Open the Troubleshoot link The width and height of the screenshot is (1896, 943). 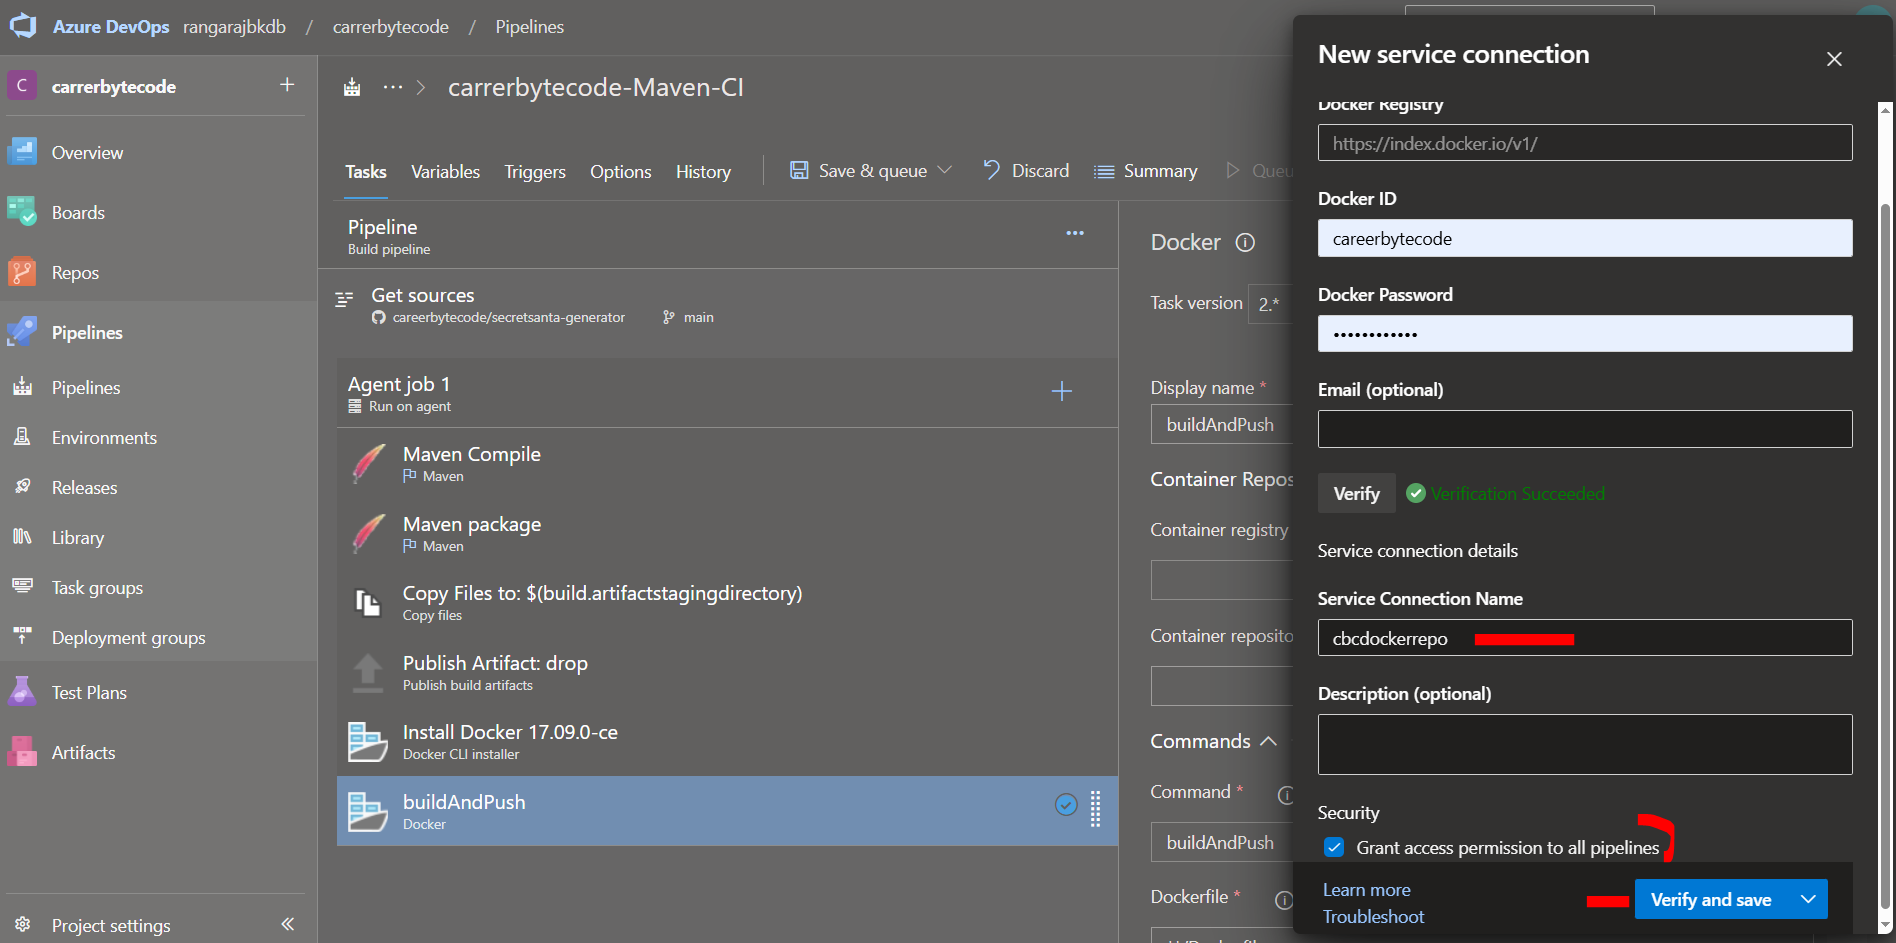1373,916
